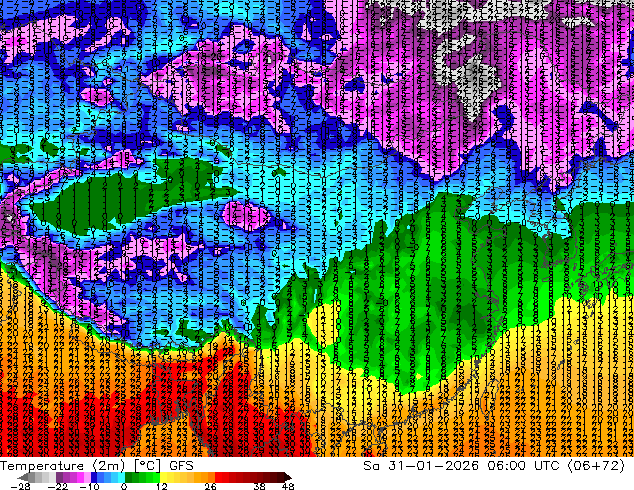Viewport: 634px width, 490px height.
Task: Click the gray left arrow of the color scale
Action: [23, 477]
